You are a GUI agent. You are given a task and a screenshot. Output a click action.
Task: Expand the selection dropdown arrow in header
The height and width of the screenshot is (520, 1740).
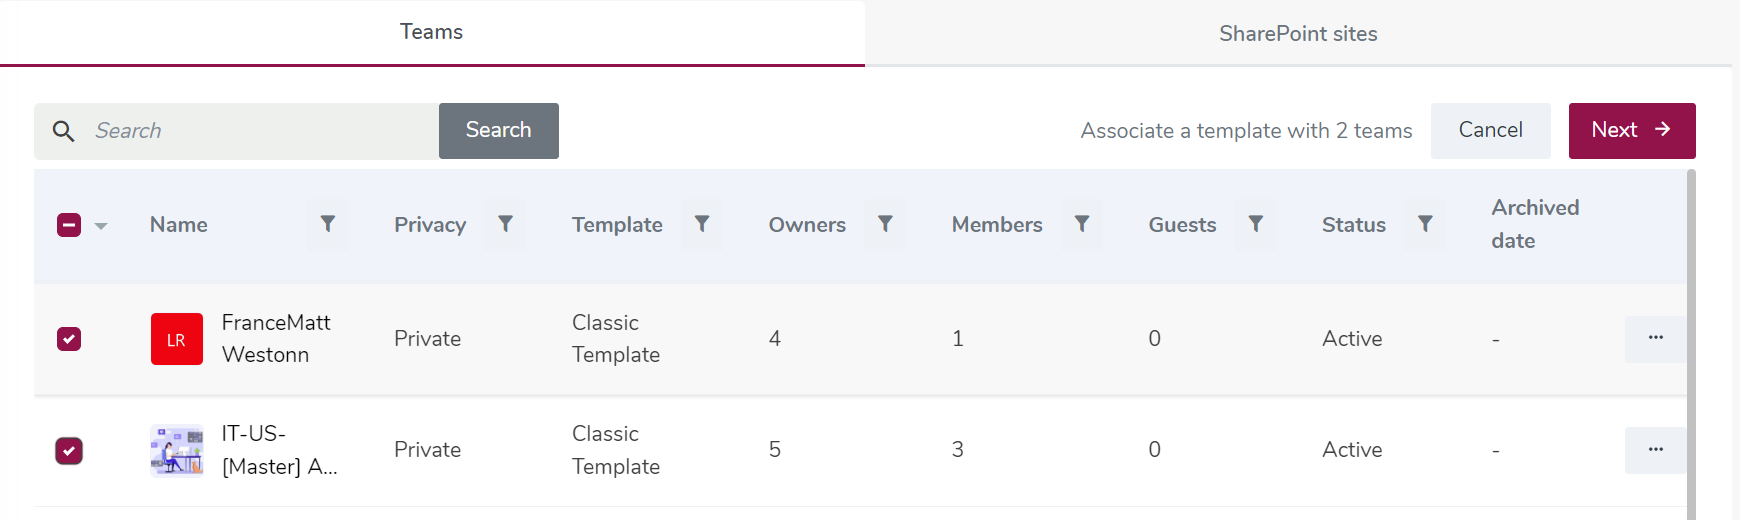click(101, 226)
